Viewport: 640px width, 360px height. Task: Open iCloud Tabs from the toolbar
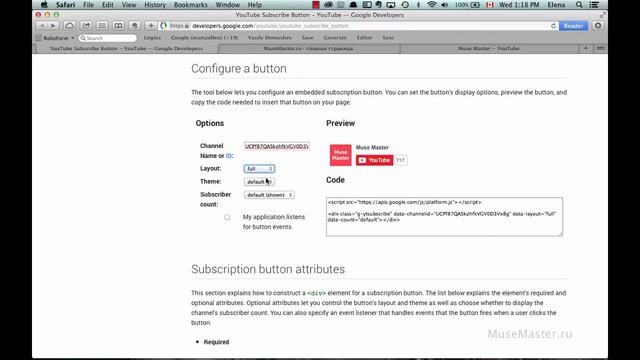pyautogui.click(x=69, y=26)
